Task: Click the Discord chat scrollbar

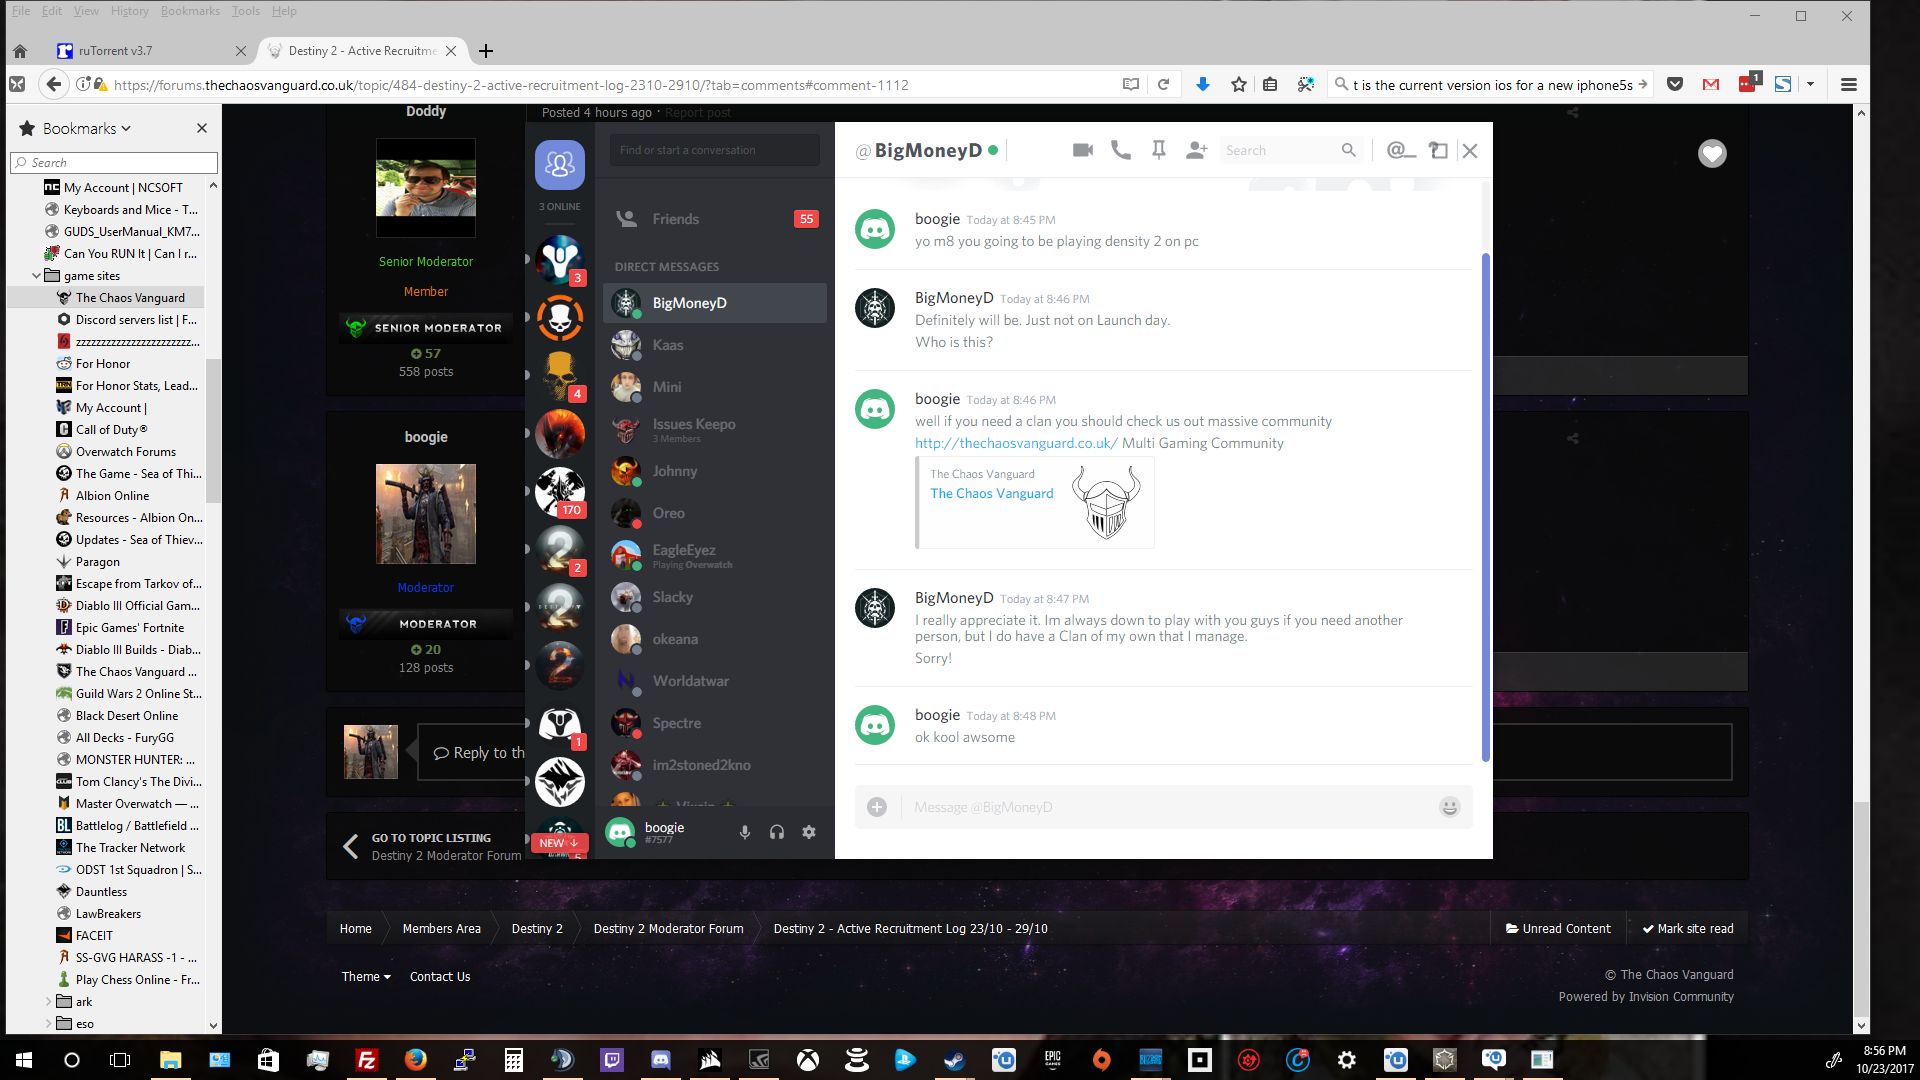Action: pos(1485,500)
